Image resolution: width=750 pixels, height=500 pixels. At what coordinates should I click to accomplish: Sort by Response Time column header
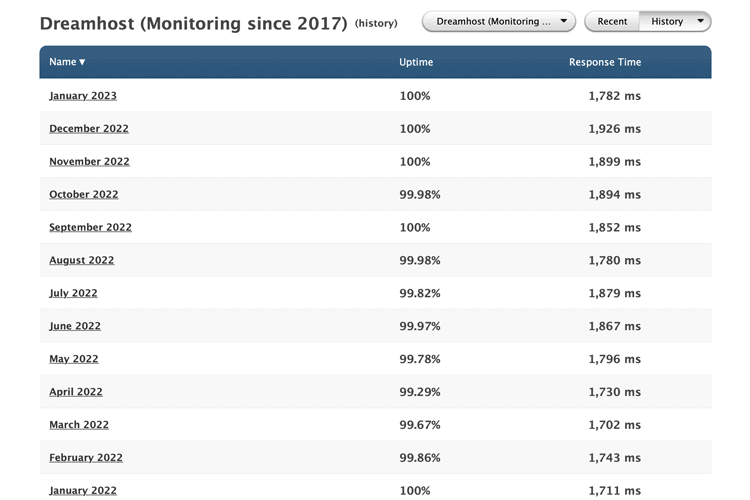(x=605, y=62)
